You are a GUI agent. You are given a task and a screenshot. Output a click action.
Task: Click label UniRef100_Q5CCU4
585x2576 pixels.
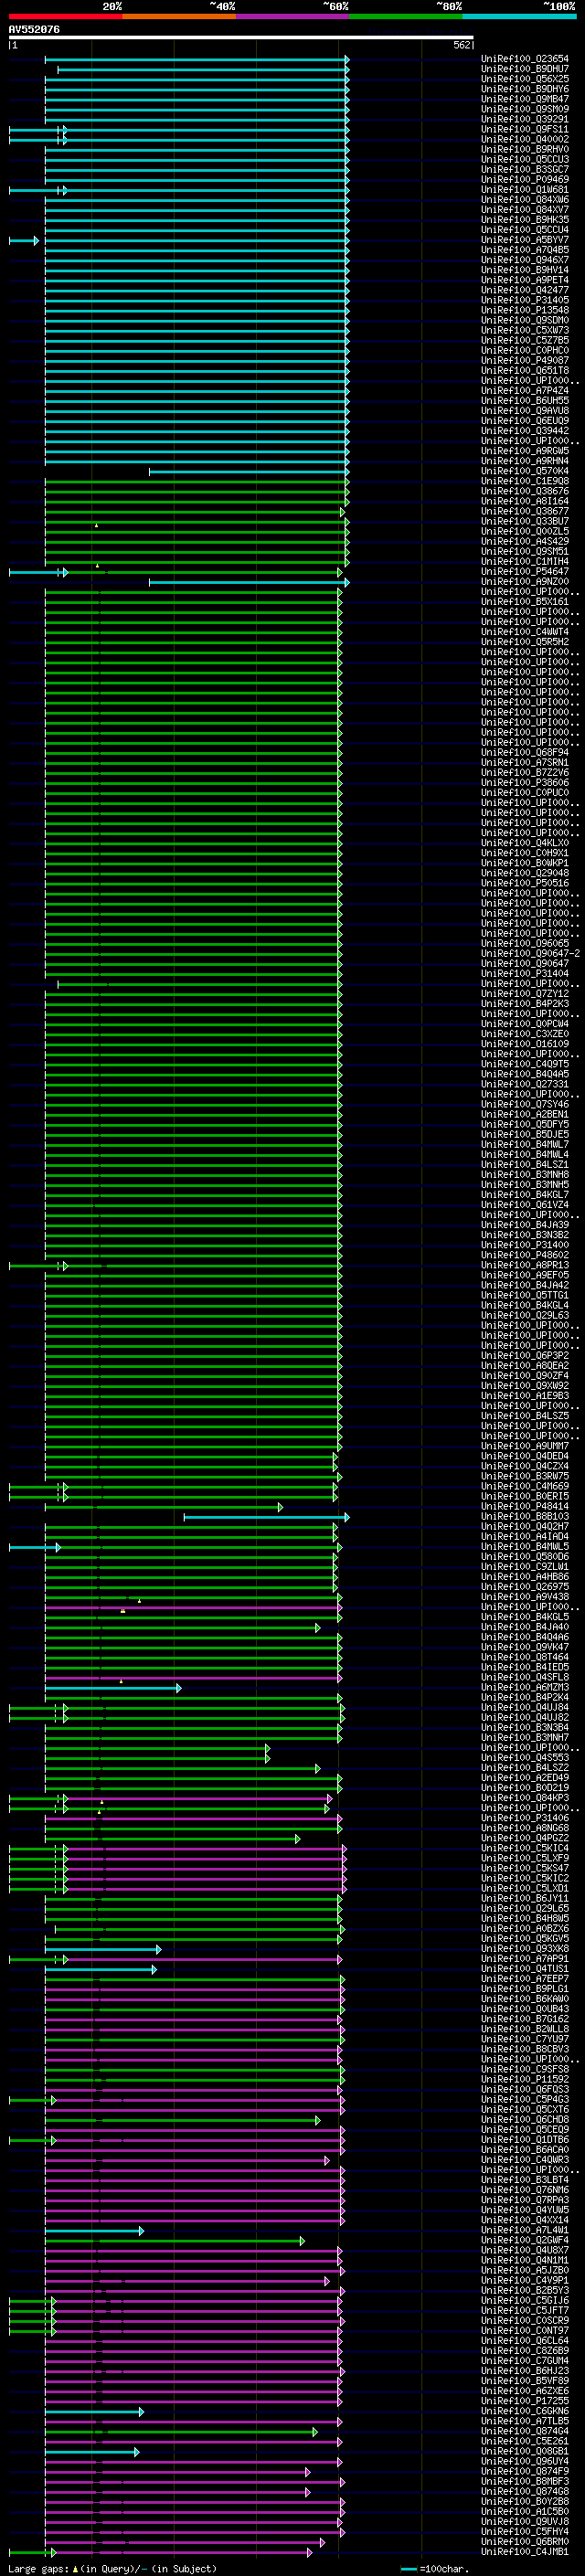pos(525,230)
